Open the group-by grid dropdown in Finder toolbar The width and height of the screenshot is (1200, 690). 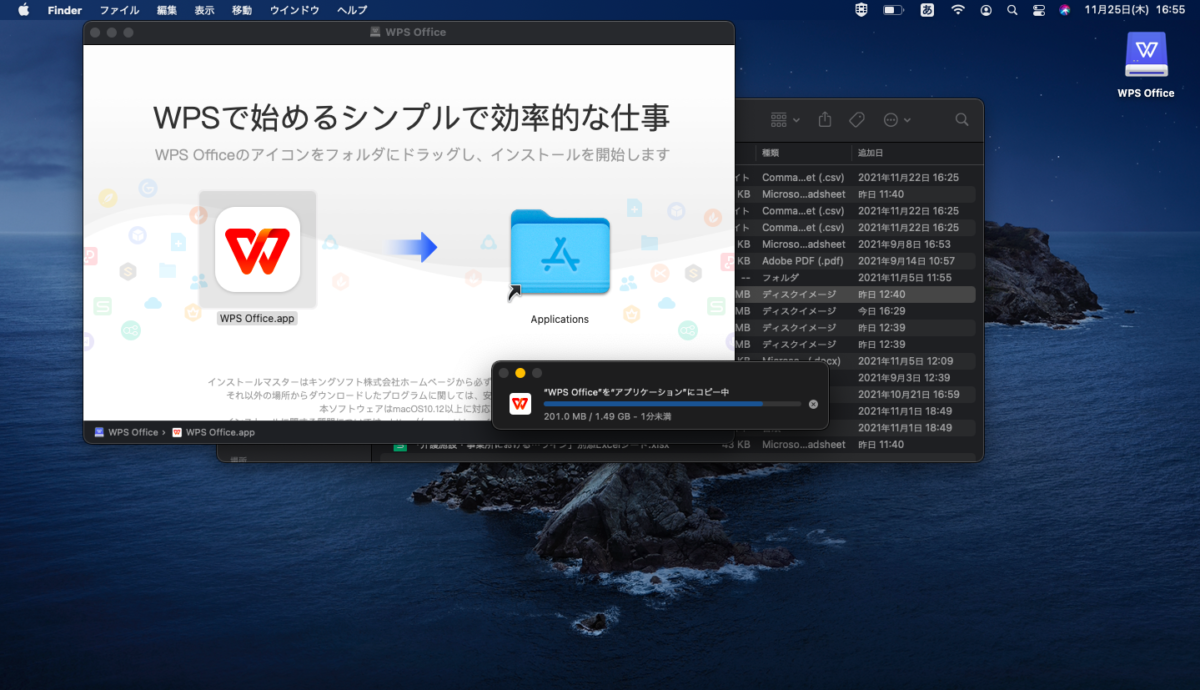(x=785, y=119)
